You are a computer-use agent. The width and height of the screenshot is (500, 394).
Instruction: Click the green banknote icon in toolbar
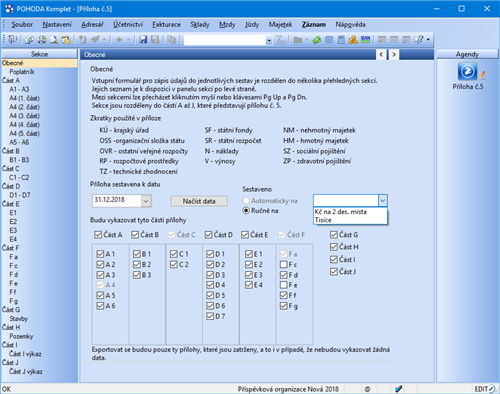click(x=317, y=40)
